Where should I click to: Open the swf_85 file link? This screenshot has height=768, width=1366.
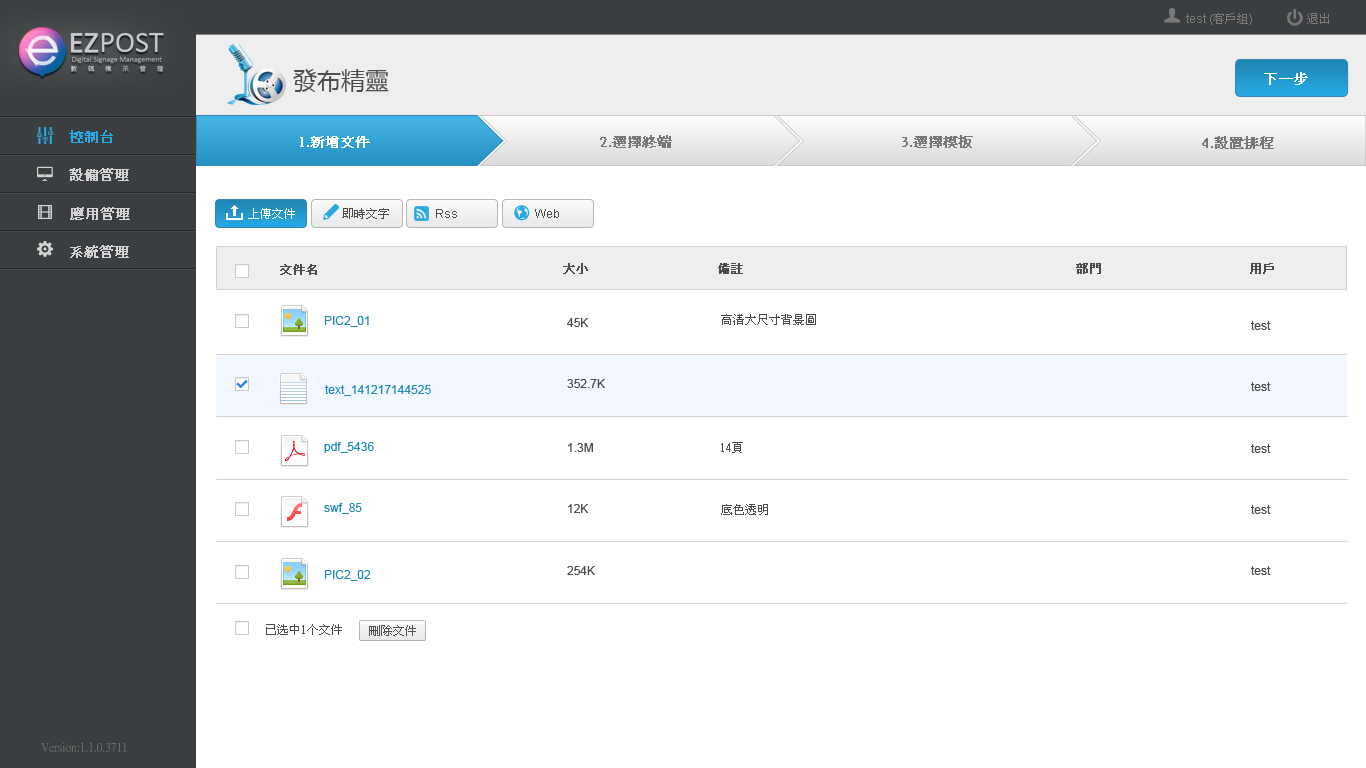click(x=343, y=508)
